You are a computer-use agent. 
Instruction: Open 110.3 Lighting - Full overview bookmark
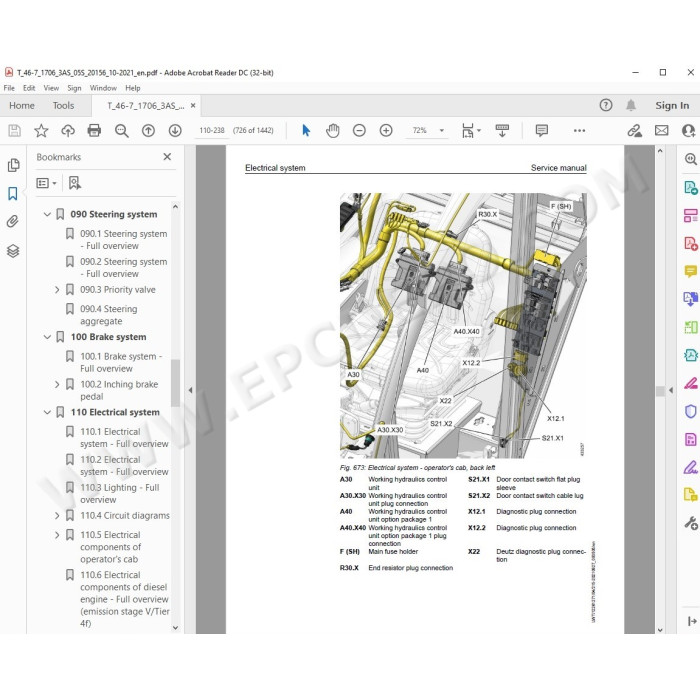(x=120, y=493)
